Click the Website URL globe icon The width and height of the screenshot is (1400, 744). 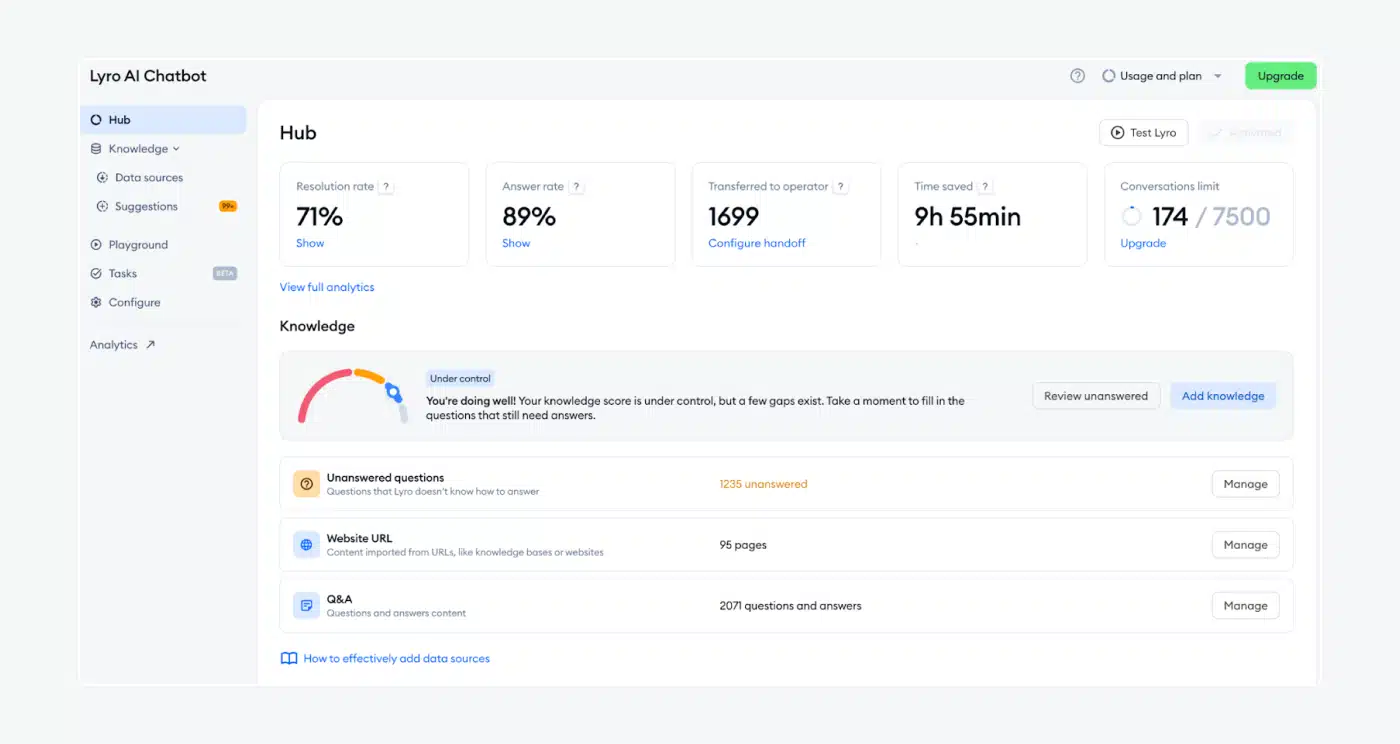(x=306, y=545)
